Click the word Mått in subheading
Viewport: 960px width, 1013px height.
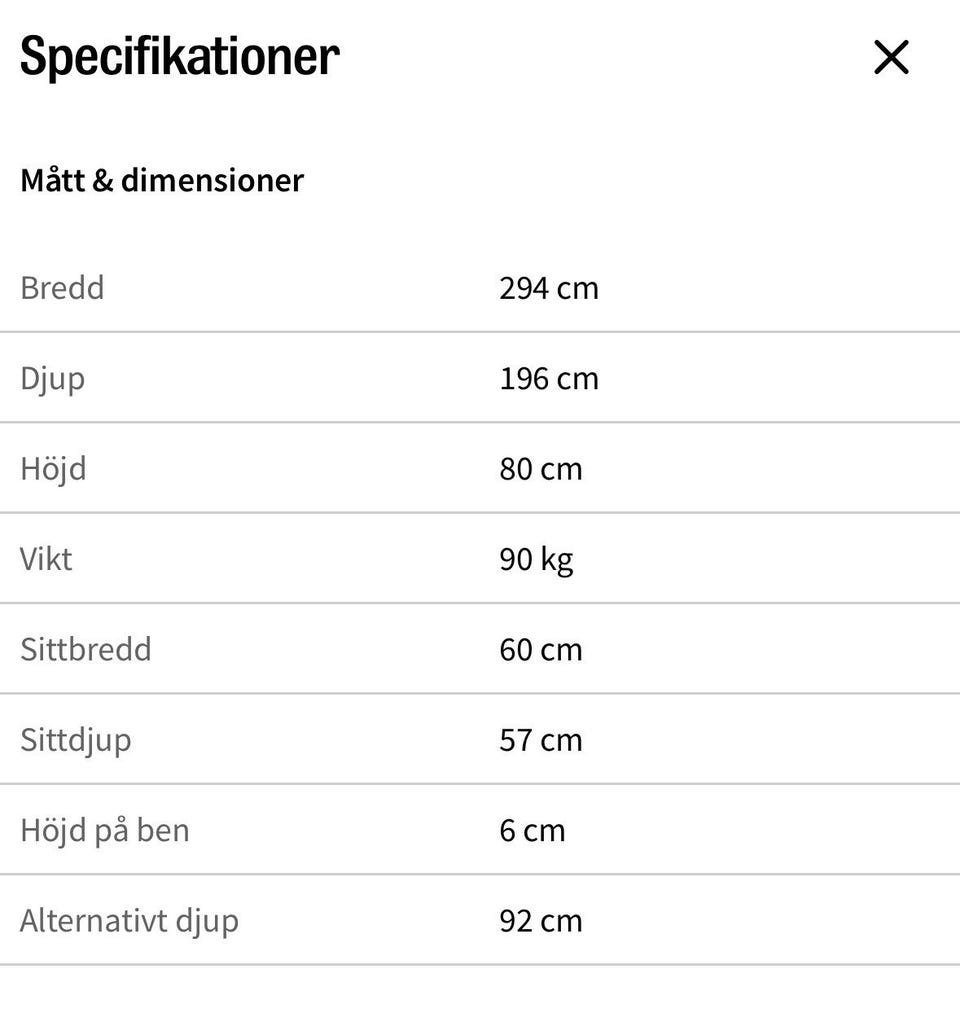[52, 181]
